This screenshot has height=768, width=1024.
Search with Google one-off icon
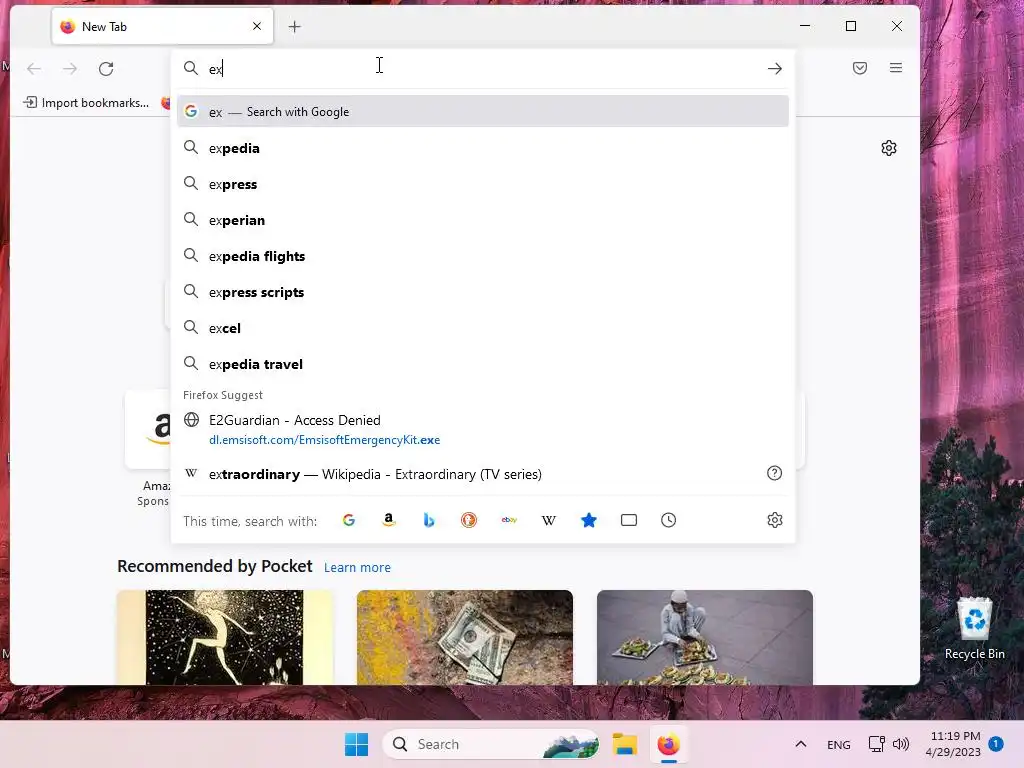pyautogui.click(x=349, y=520)
